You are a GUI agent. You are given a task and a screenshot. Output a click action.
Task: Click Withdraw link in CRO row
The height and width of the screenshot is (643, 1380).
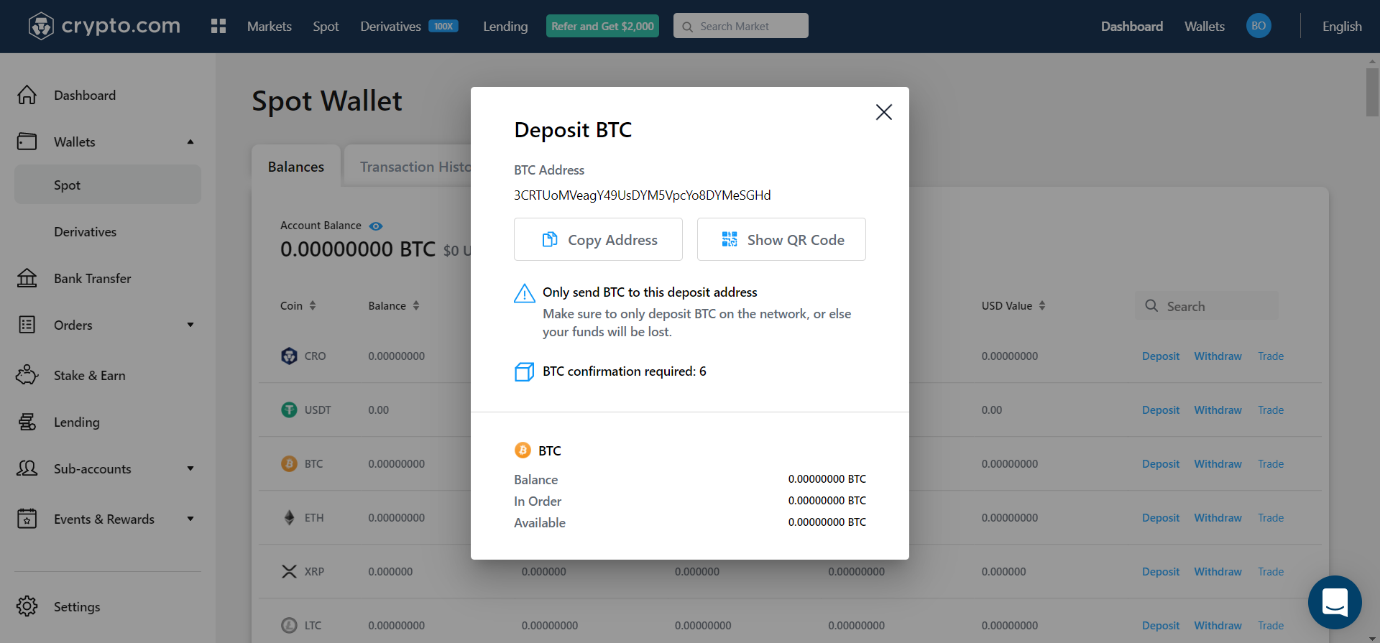(1218, 356)
